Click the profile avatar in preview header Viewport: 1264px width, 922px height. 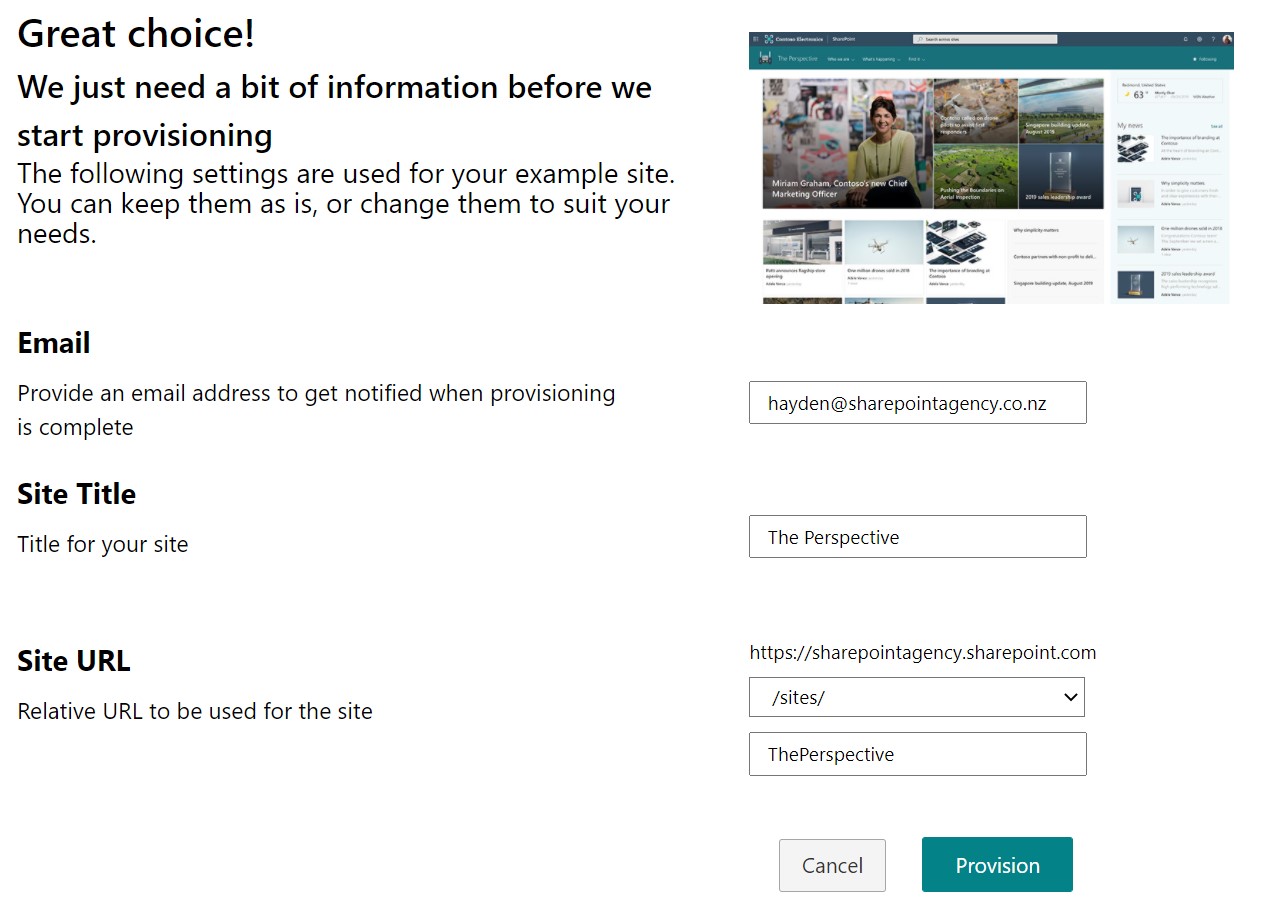click(x=1227, y=39)
